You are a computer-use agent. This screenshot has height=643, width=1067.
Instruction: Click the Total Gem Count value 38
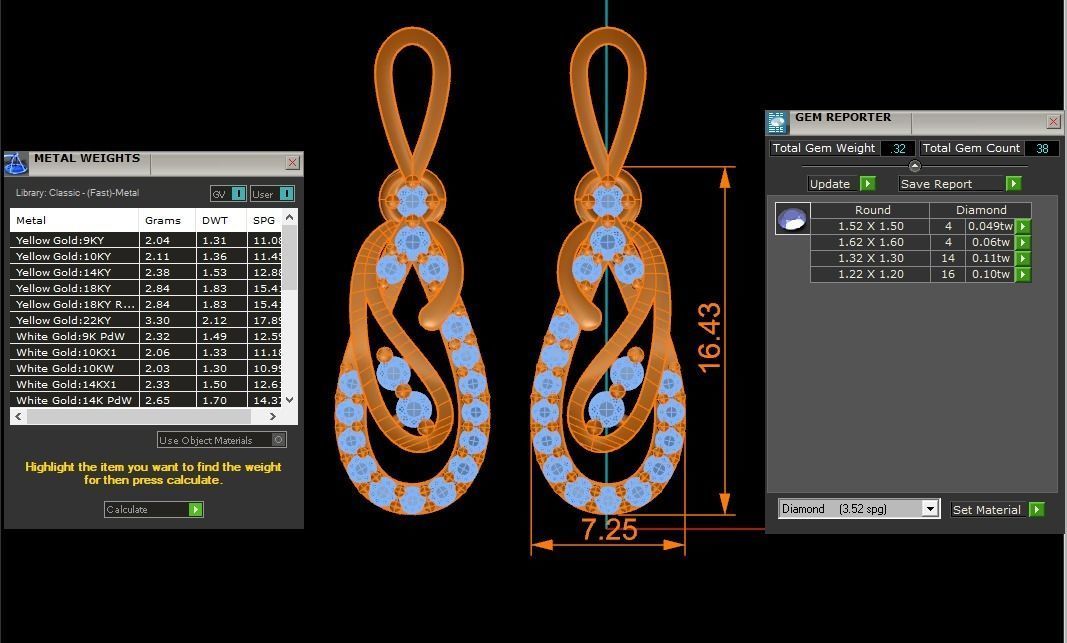pos(1042,148)
